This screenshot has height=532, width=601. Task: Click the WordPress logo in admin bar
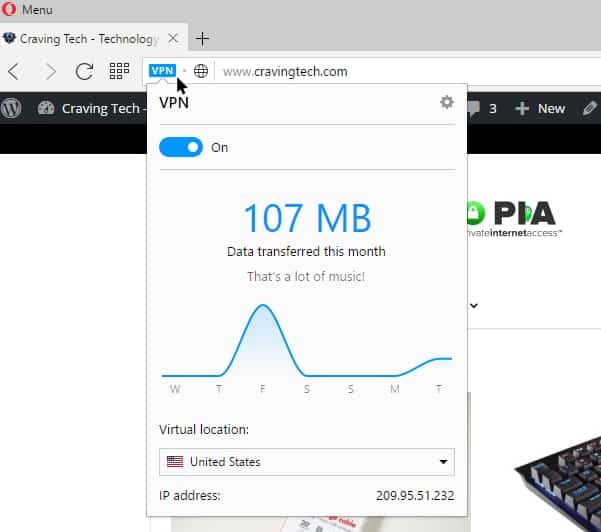[x=11, y=108]
